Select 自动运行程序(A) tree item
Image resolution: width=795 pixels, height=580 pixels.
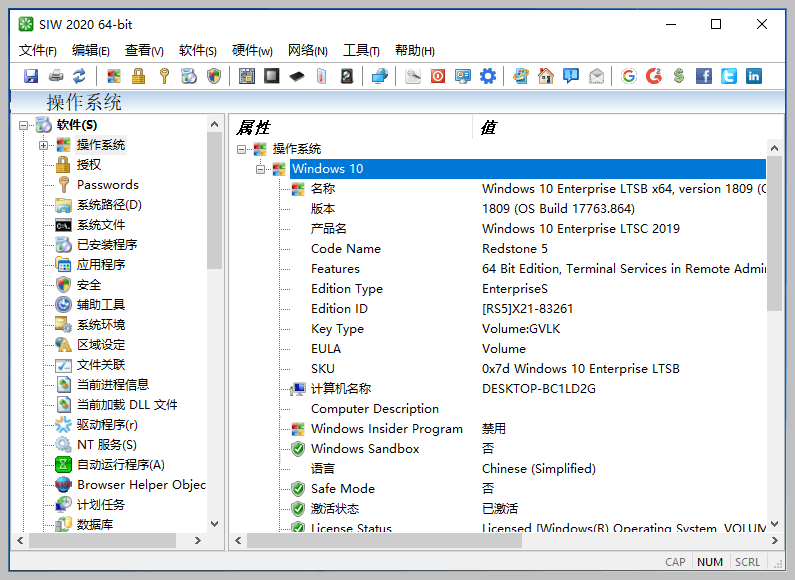pyautogui.click(x=121, y=465)
